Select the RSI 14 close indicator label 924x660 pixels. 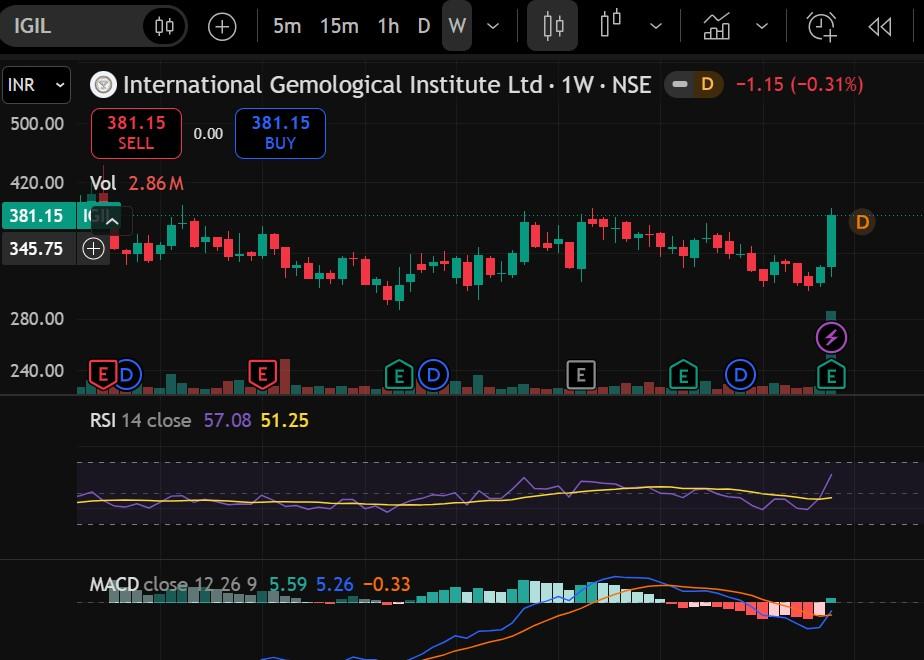point(141,420)
